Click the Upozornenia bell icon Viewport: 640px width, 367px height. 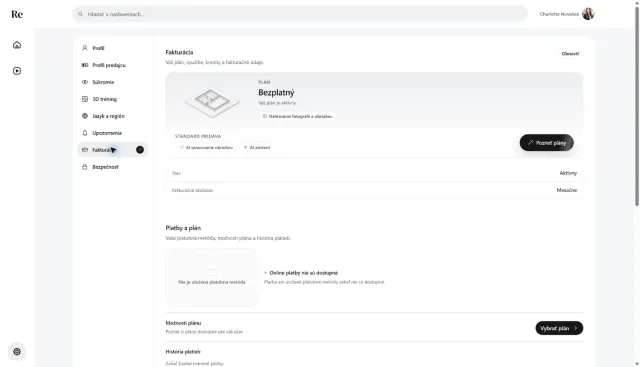[85, 133]
